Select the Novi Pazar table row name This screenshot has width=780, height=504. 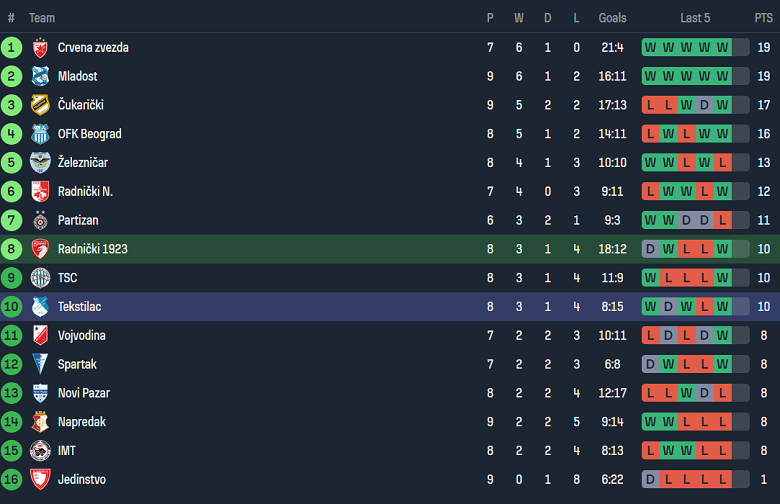coord(84,393)
